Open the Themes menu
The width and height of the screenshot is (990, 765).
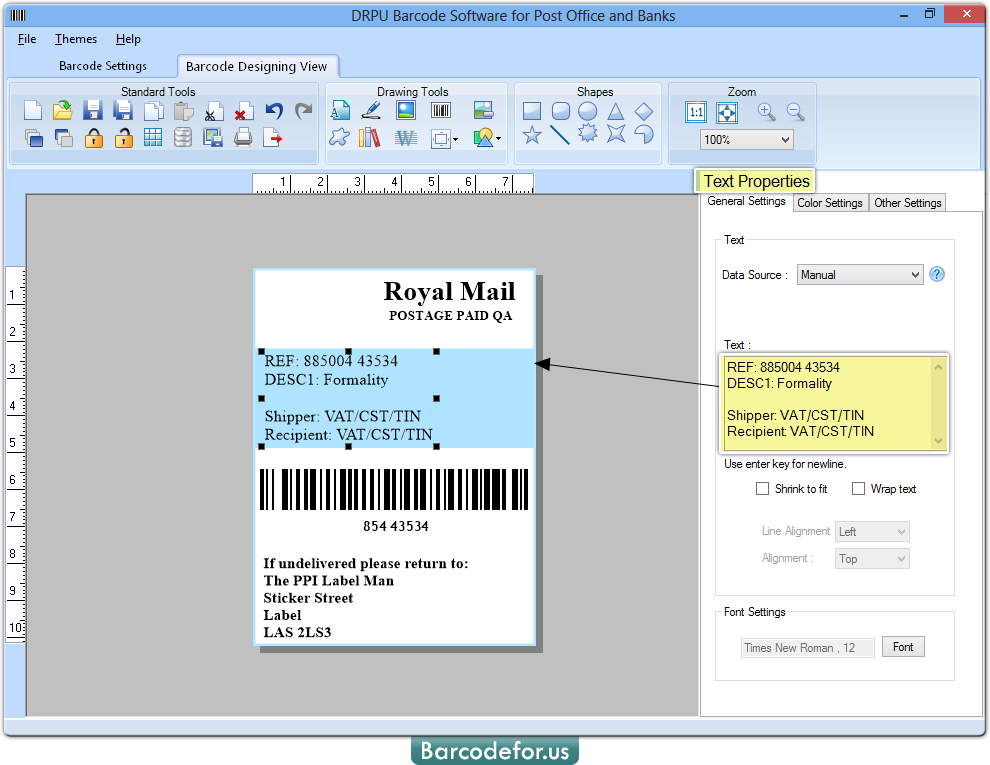[75, 39]
